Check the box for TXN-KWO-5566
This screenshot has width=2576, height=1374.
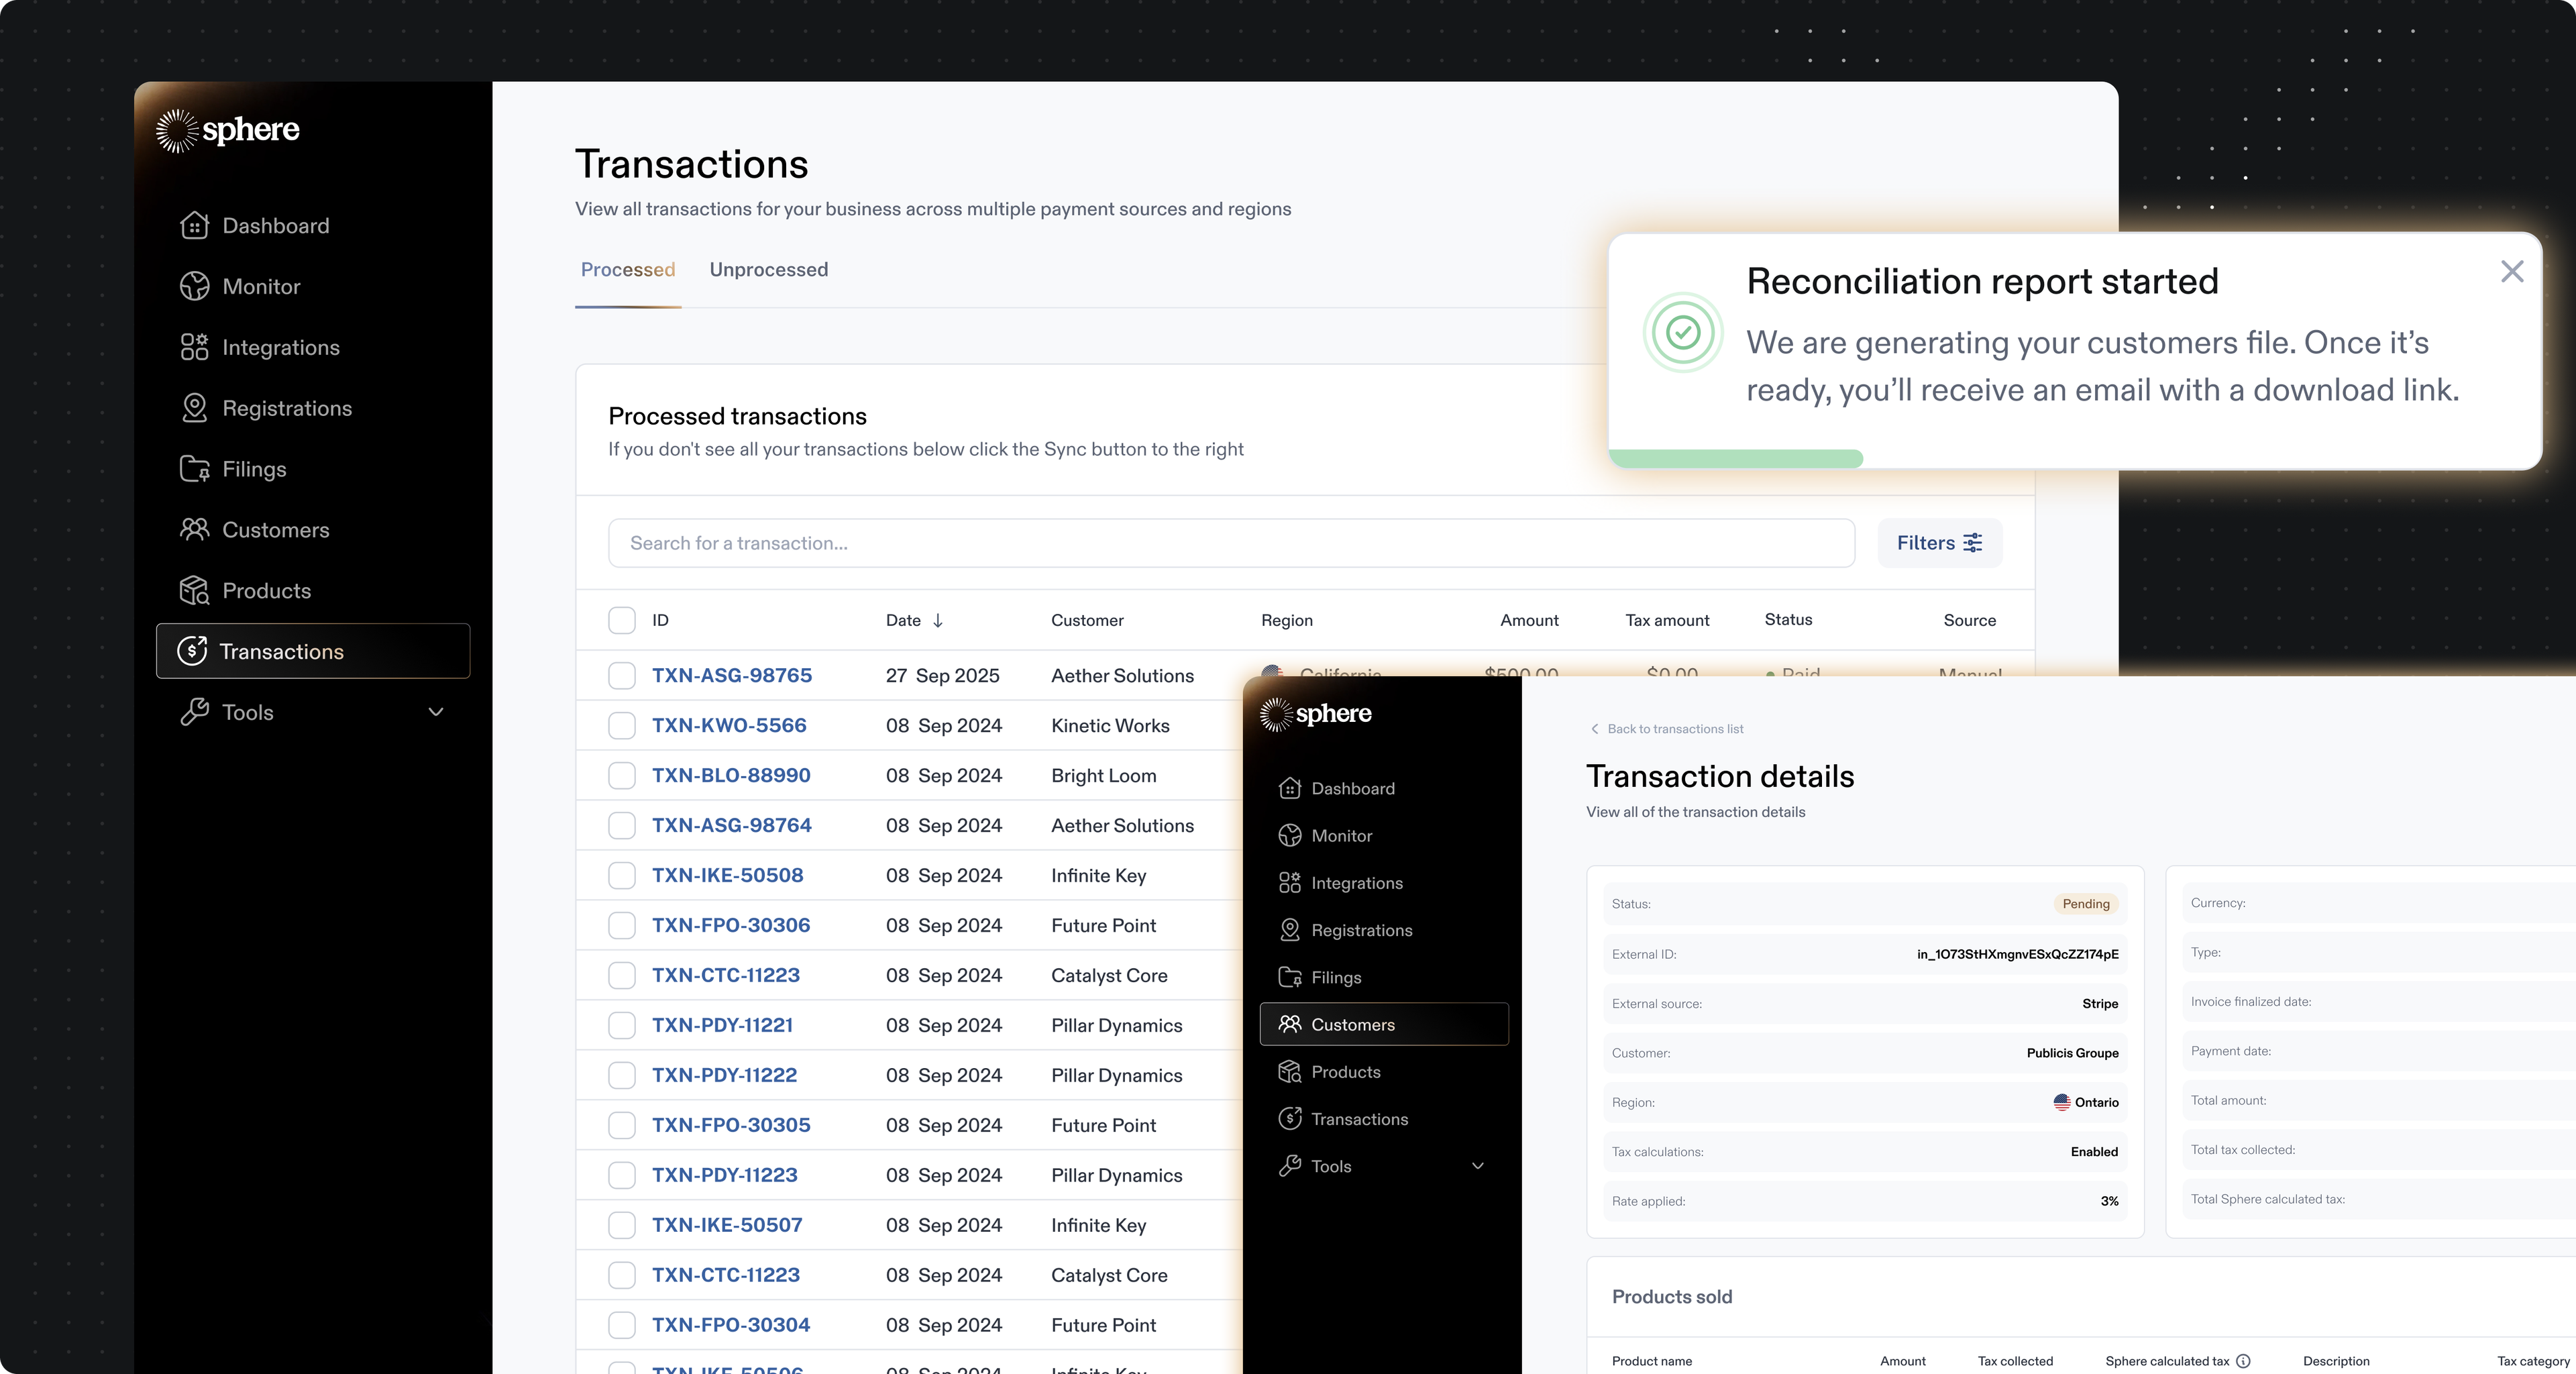coord(622,726)
